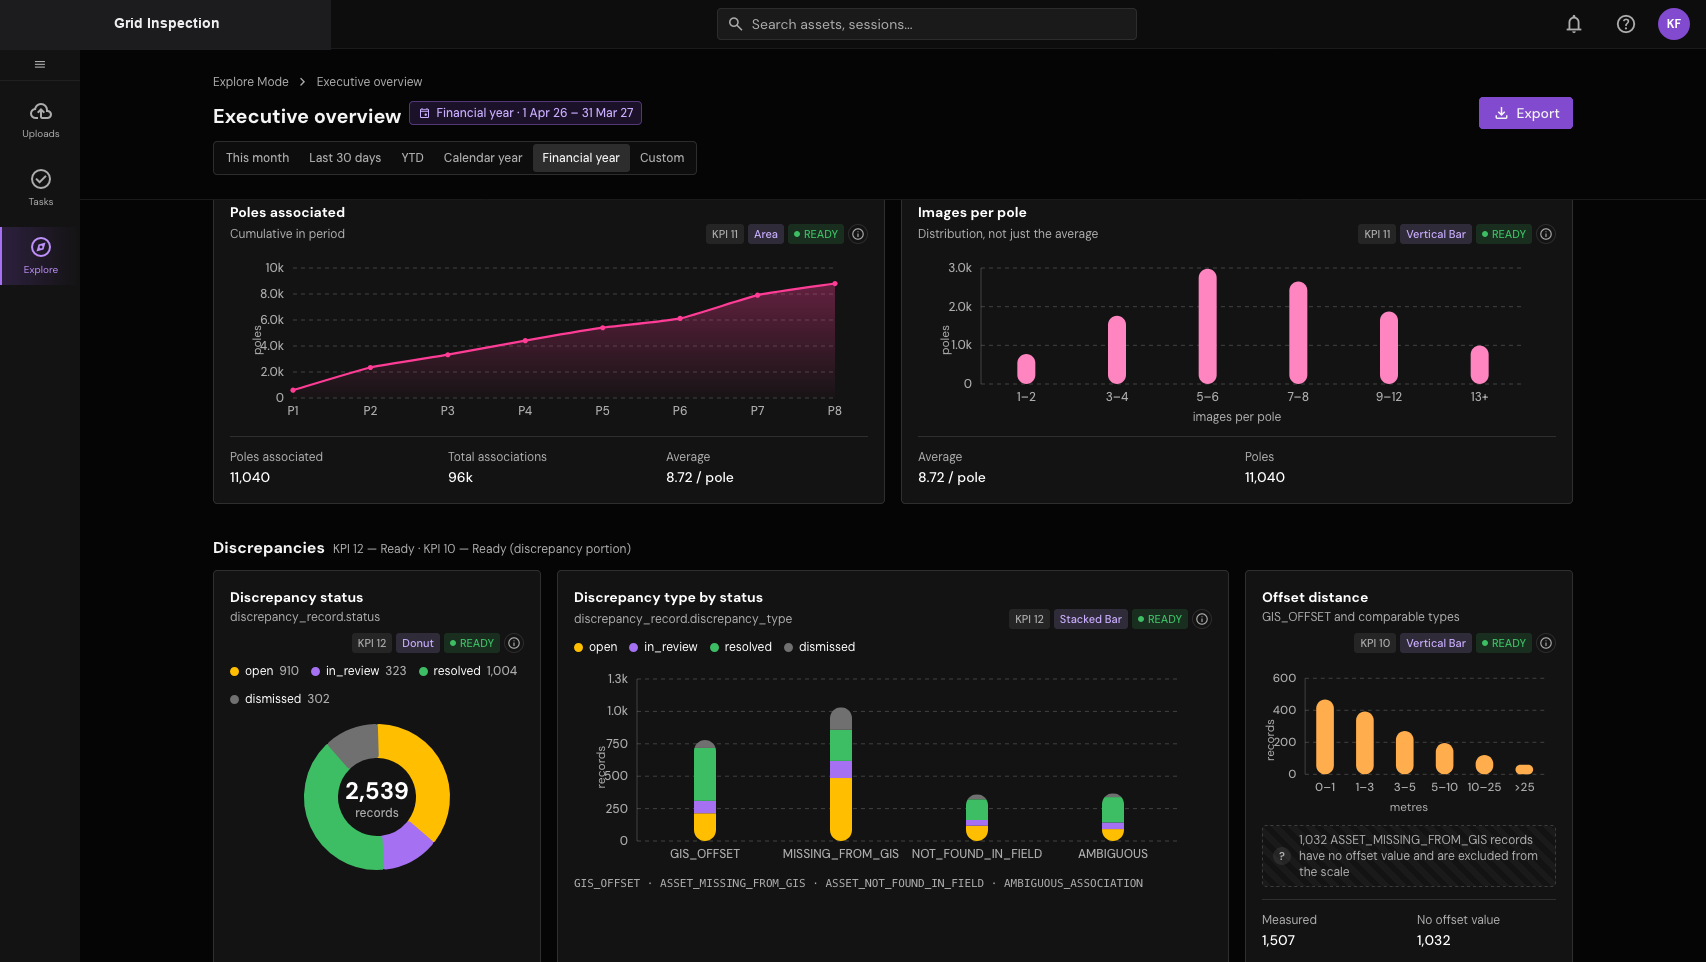Go to Uploads in the sidebar
1706x962 pixels.
[40, 120]
